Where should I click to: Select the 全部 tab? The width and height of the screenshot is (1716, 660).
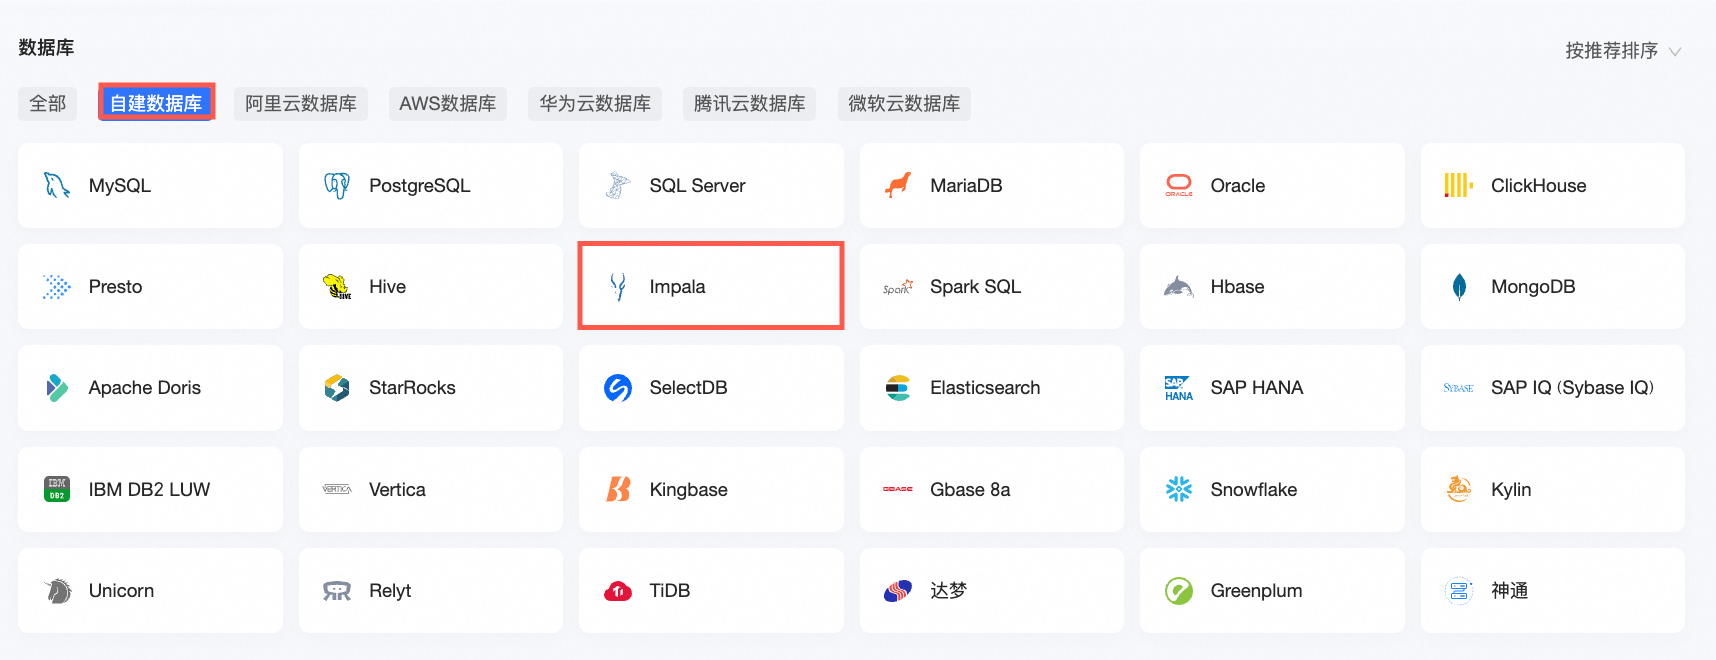47,103
